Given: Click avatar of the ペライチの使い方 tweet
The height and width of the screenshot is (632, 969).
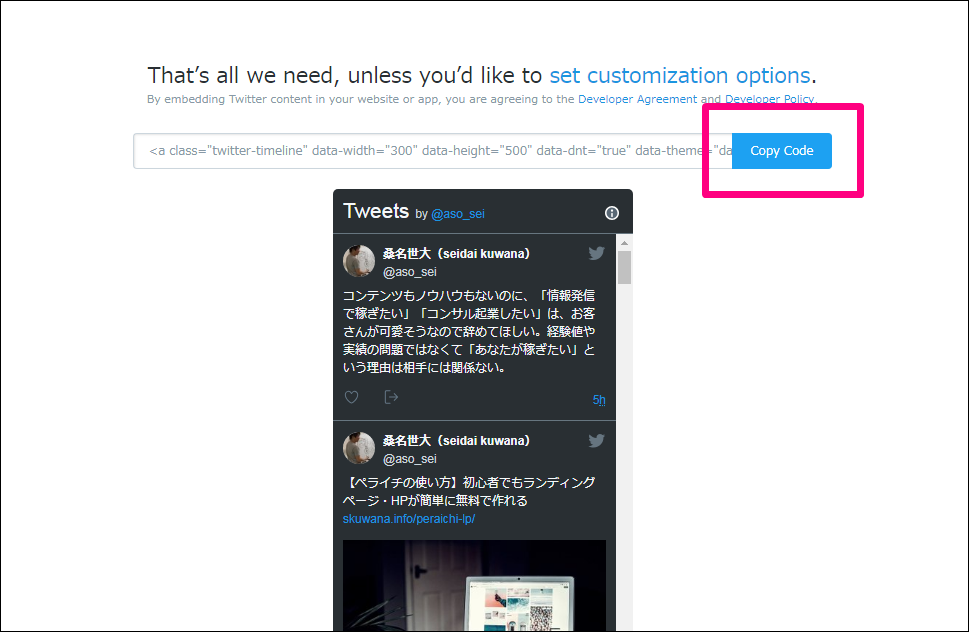Looking at the screenshot, I should (x=358, y=448).
